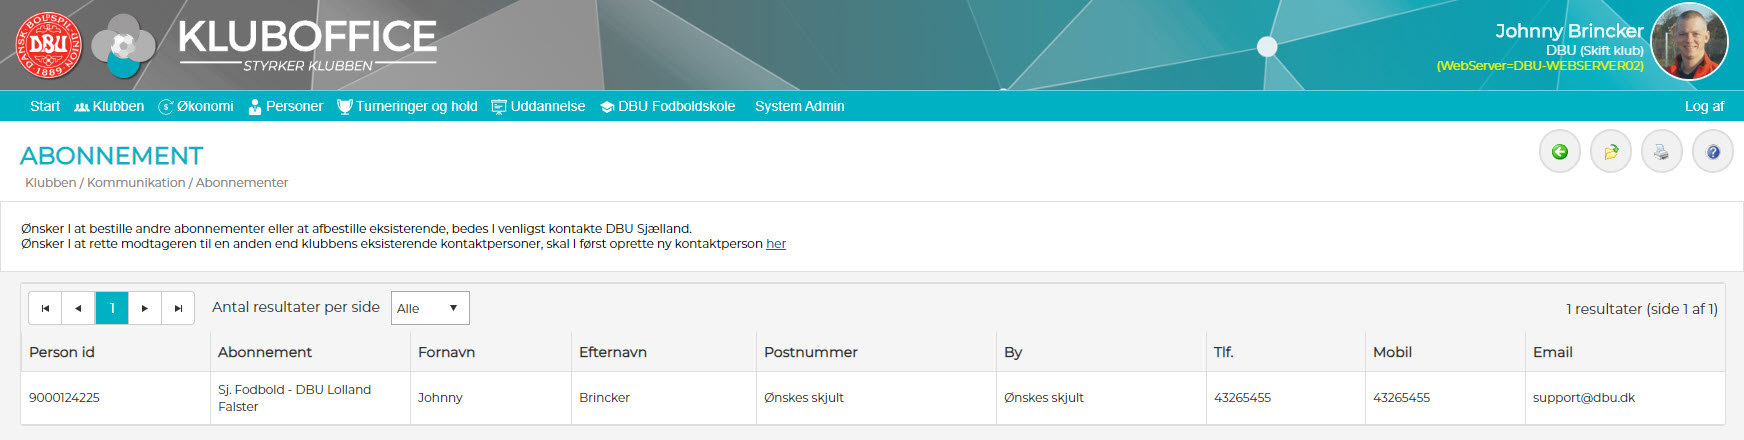The width and height of the screenshot is (1744, 440).
Task: Click the green back arrow icon
Action: tap(1559, 152)
